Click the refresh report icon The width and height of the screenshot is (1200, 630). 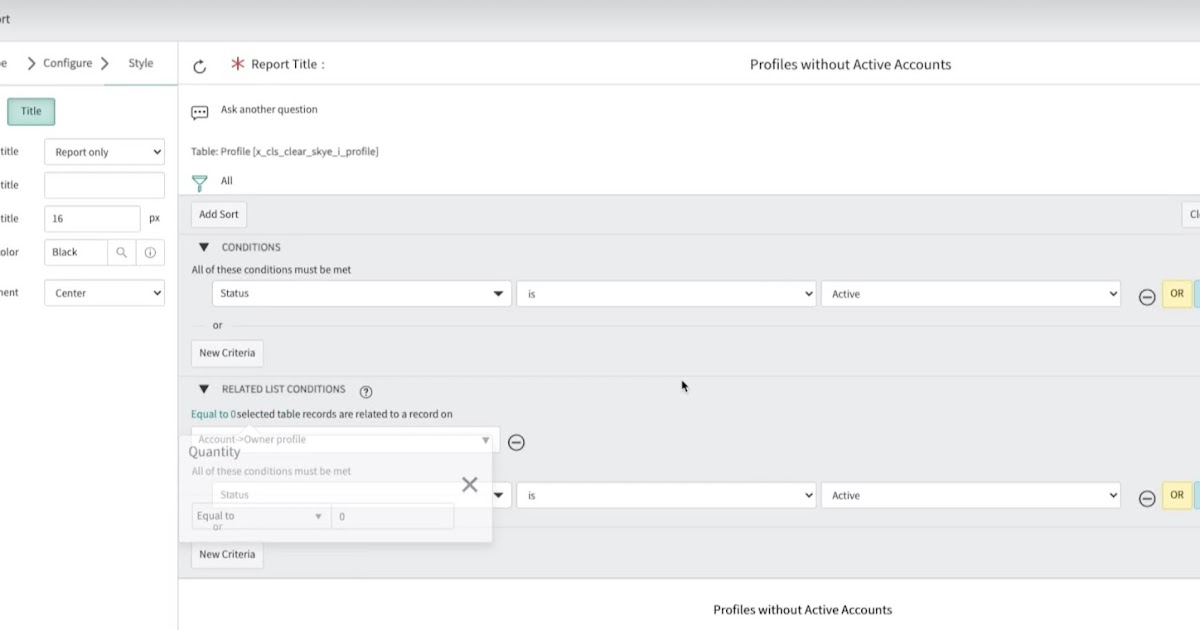point(200,64)
